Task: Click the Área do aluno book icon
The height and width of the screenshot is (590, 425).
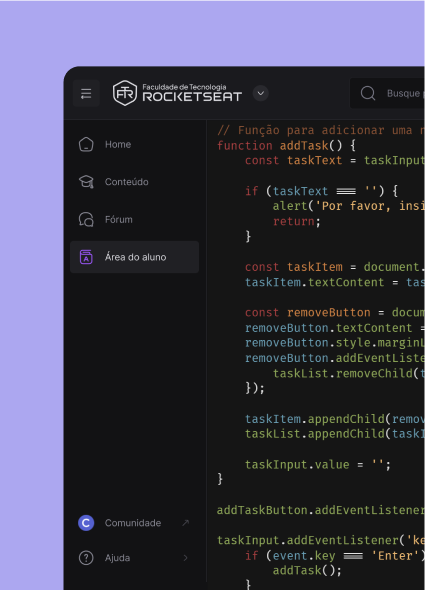Action: click(86, 257)
